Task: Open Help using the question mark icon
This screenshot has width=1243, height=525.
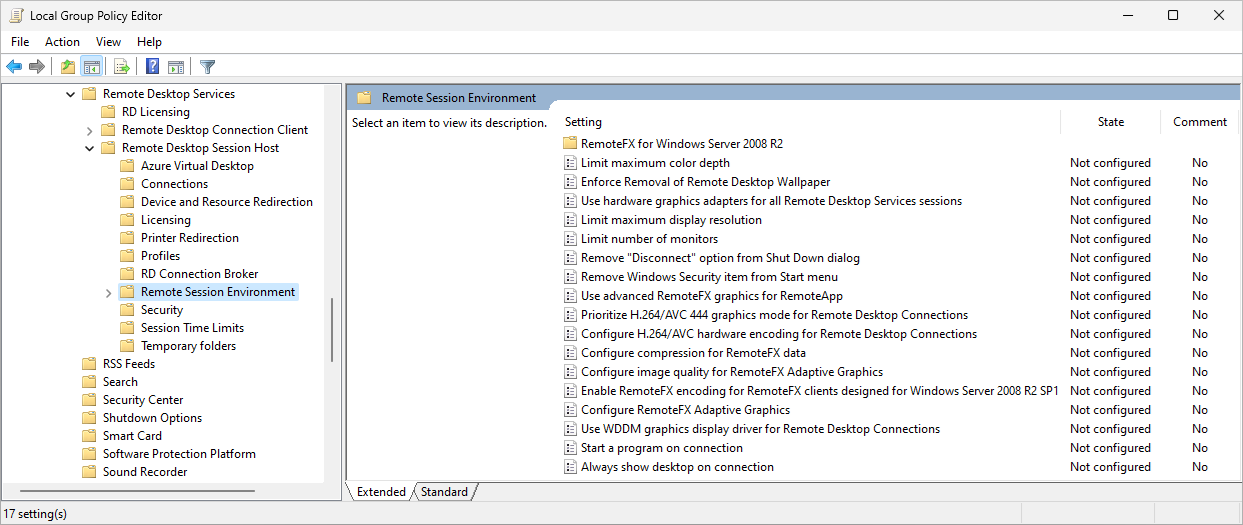Action: (152, 67)
